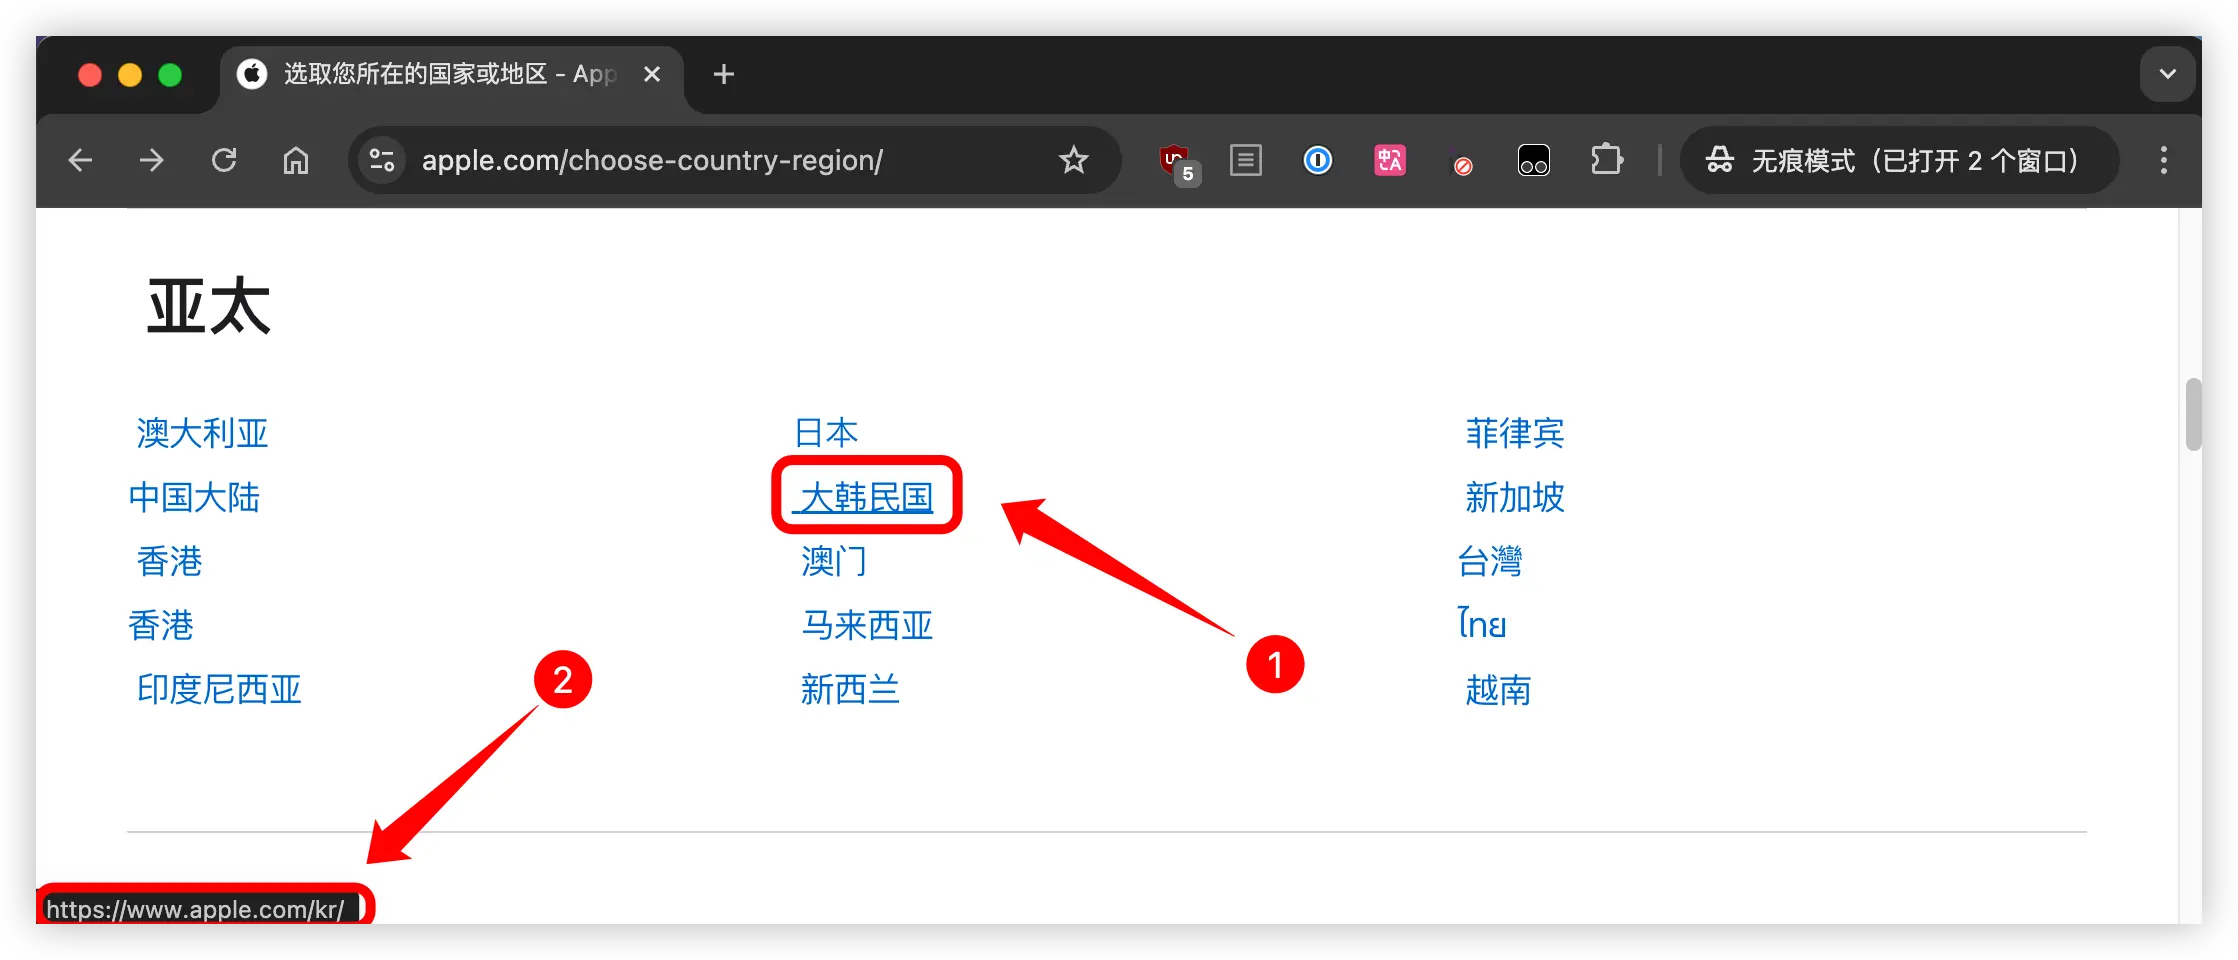Expand the tab search dropdown arrow
The width and height of the screenshot is (2238, 960).
[x=2168, y=74]
